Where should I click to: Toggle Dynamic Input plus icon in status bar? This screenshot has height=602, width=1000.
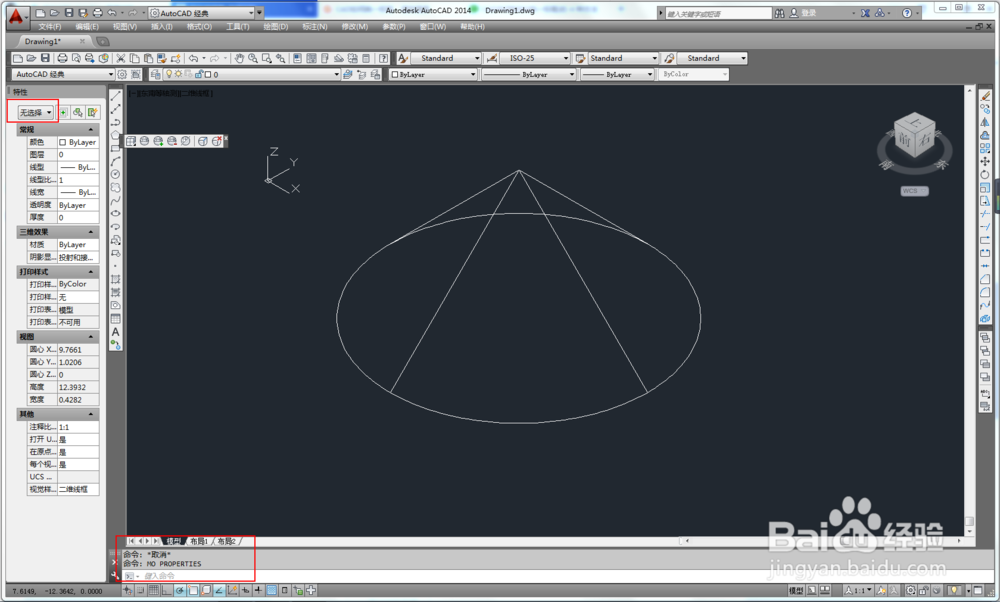click(246, 591)
